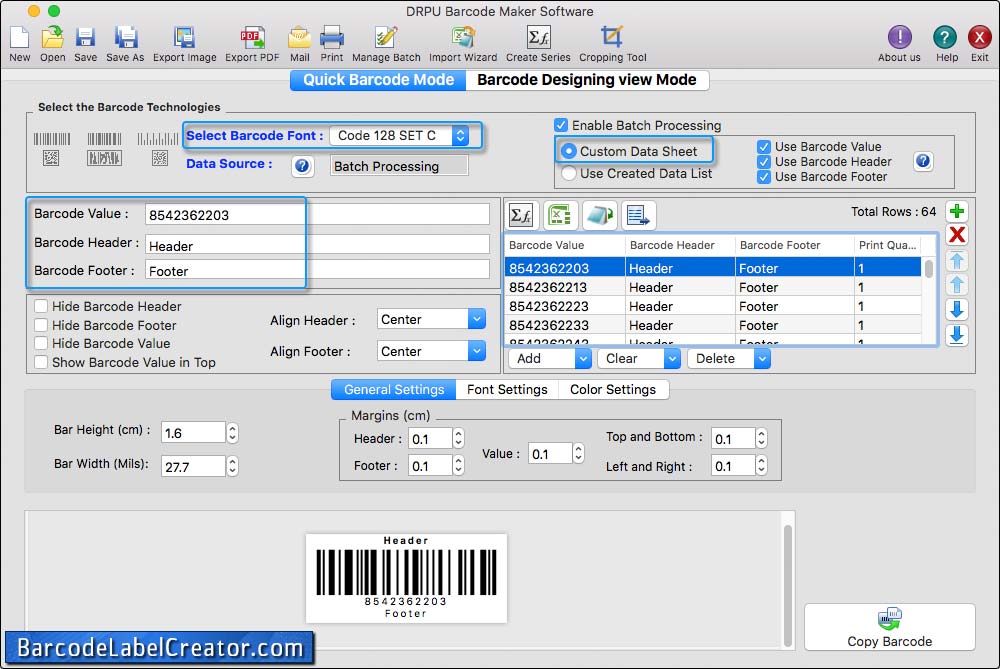Switch to Barcode Designing view Mode
This screenshot has width=1000, height=669.
(x=587, y=80)
